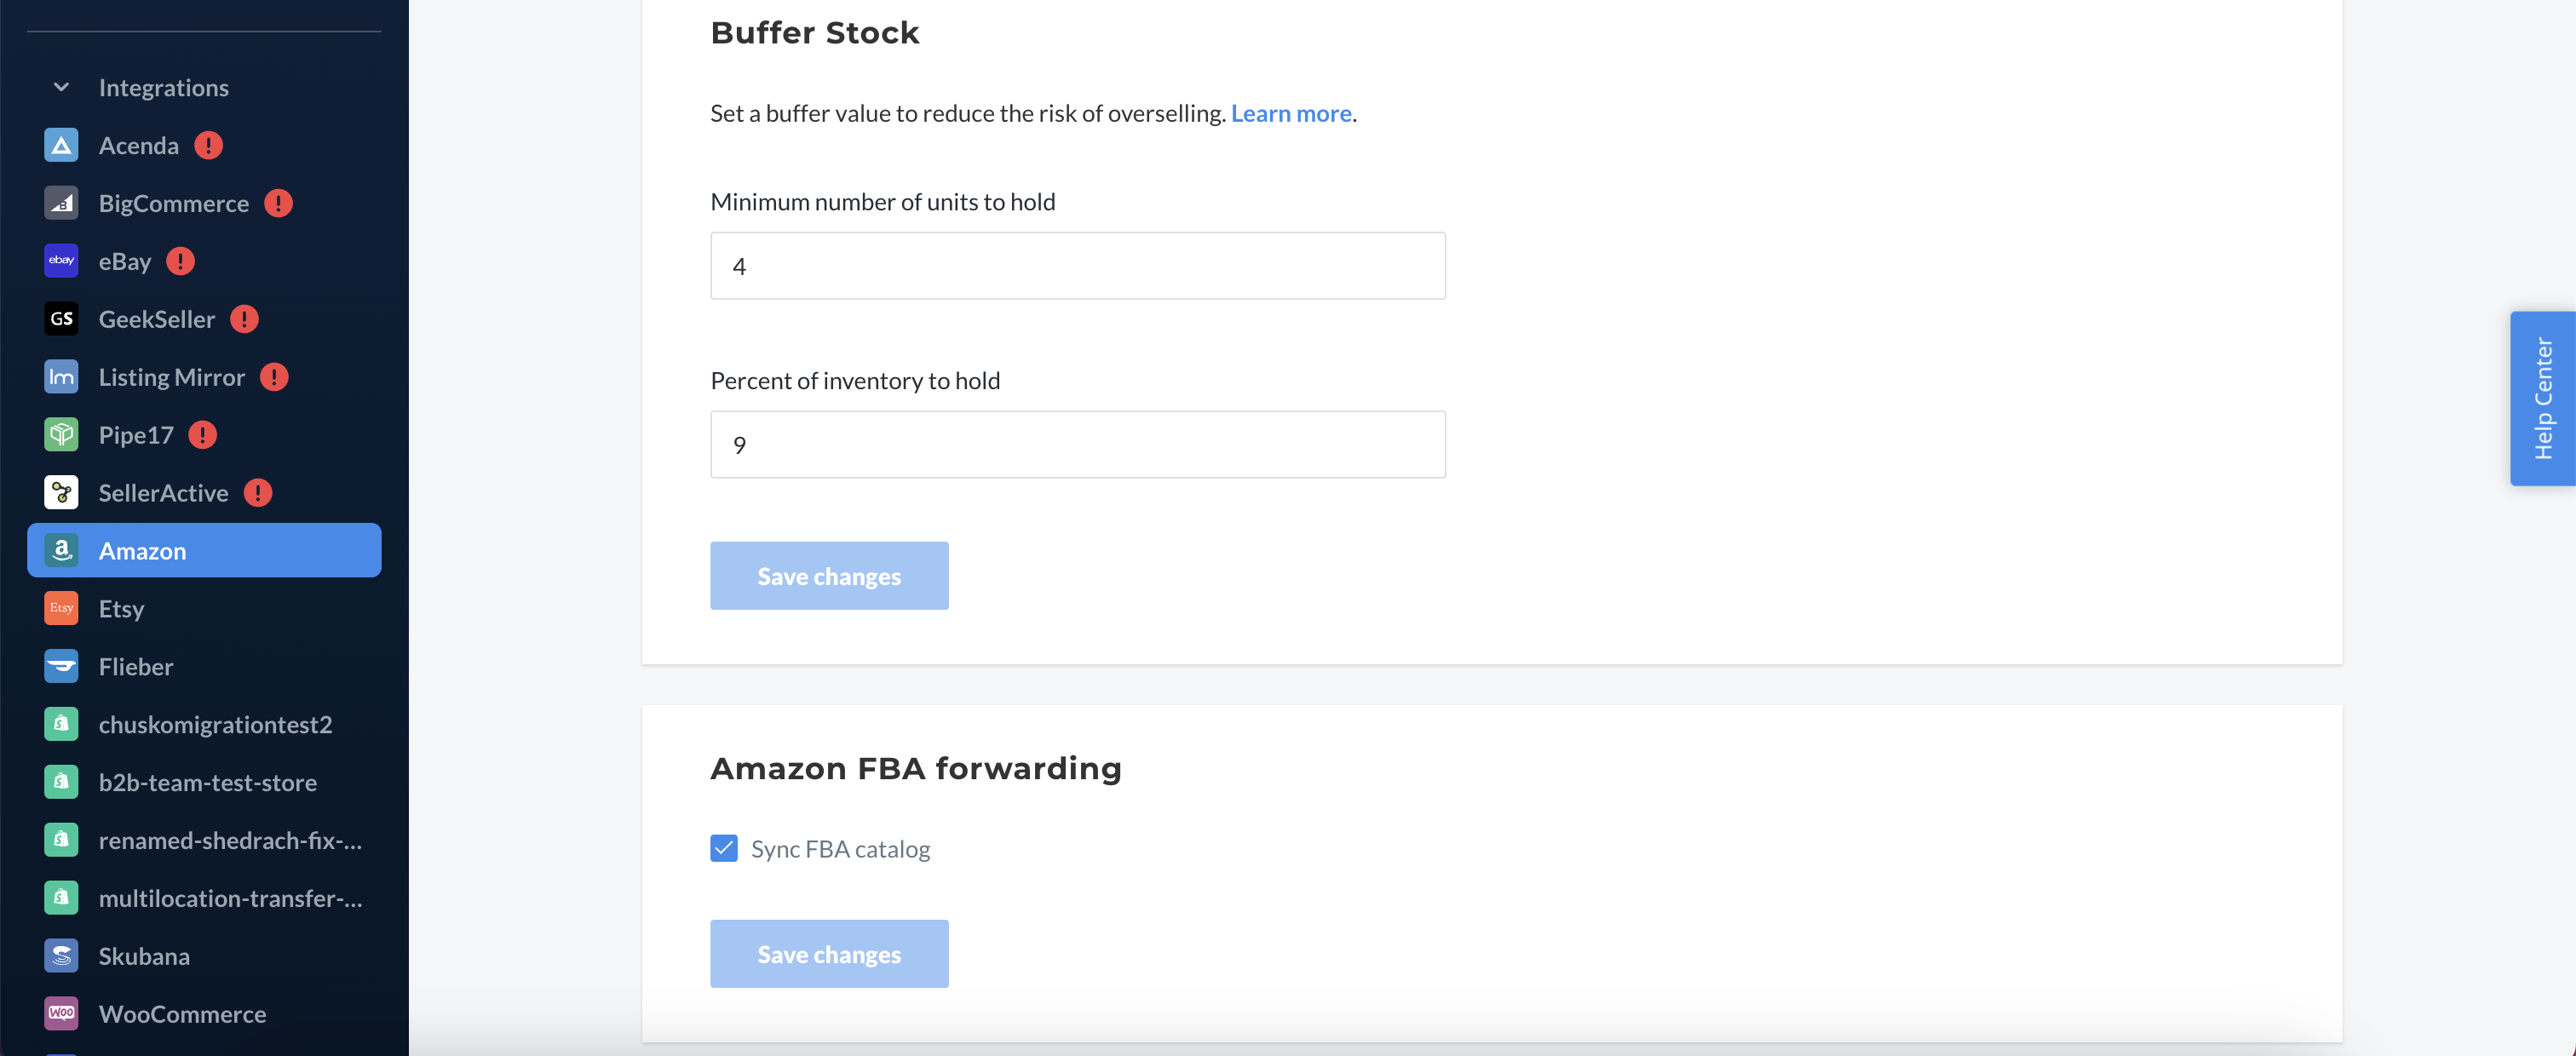Open the Help Center side tab

click(x=2542, y=399)
